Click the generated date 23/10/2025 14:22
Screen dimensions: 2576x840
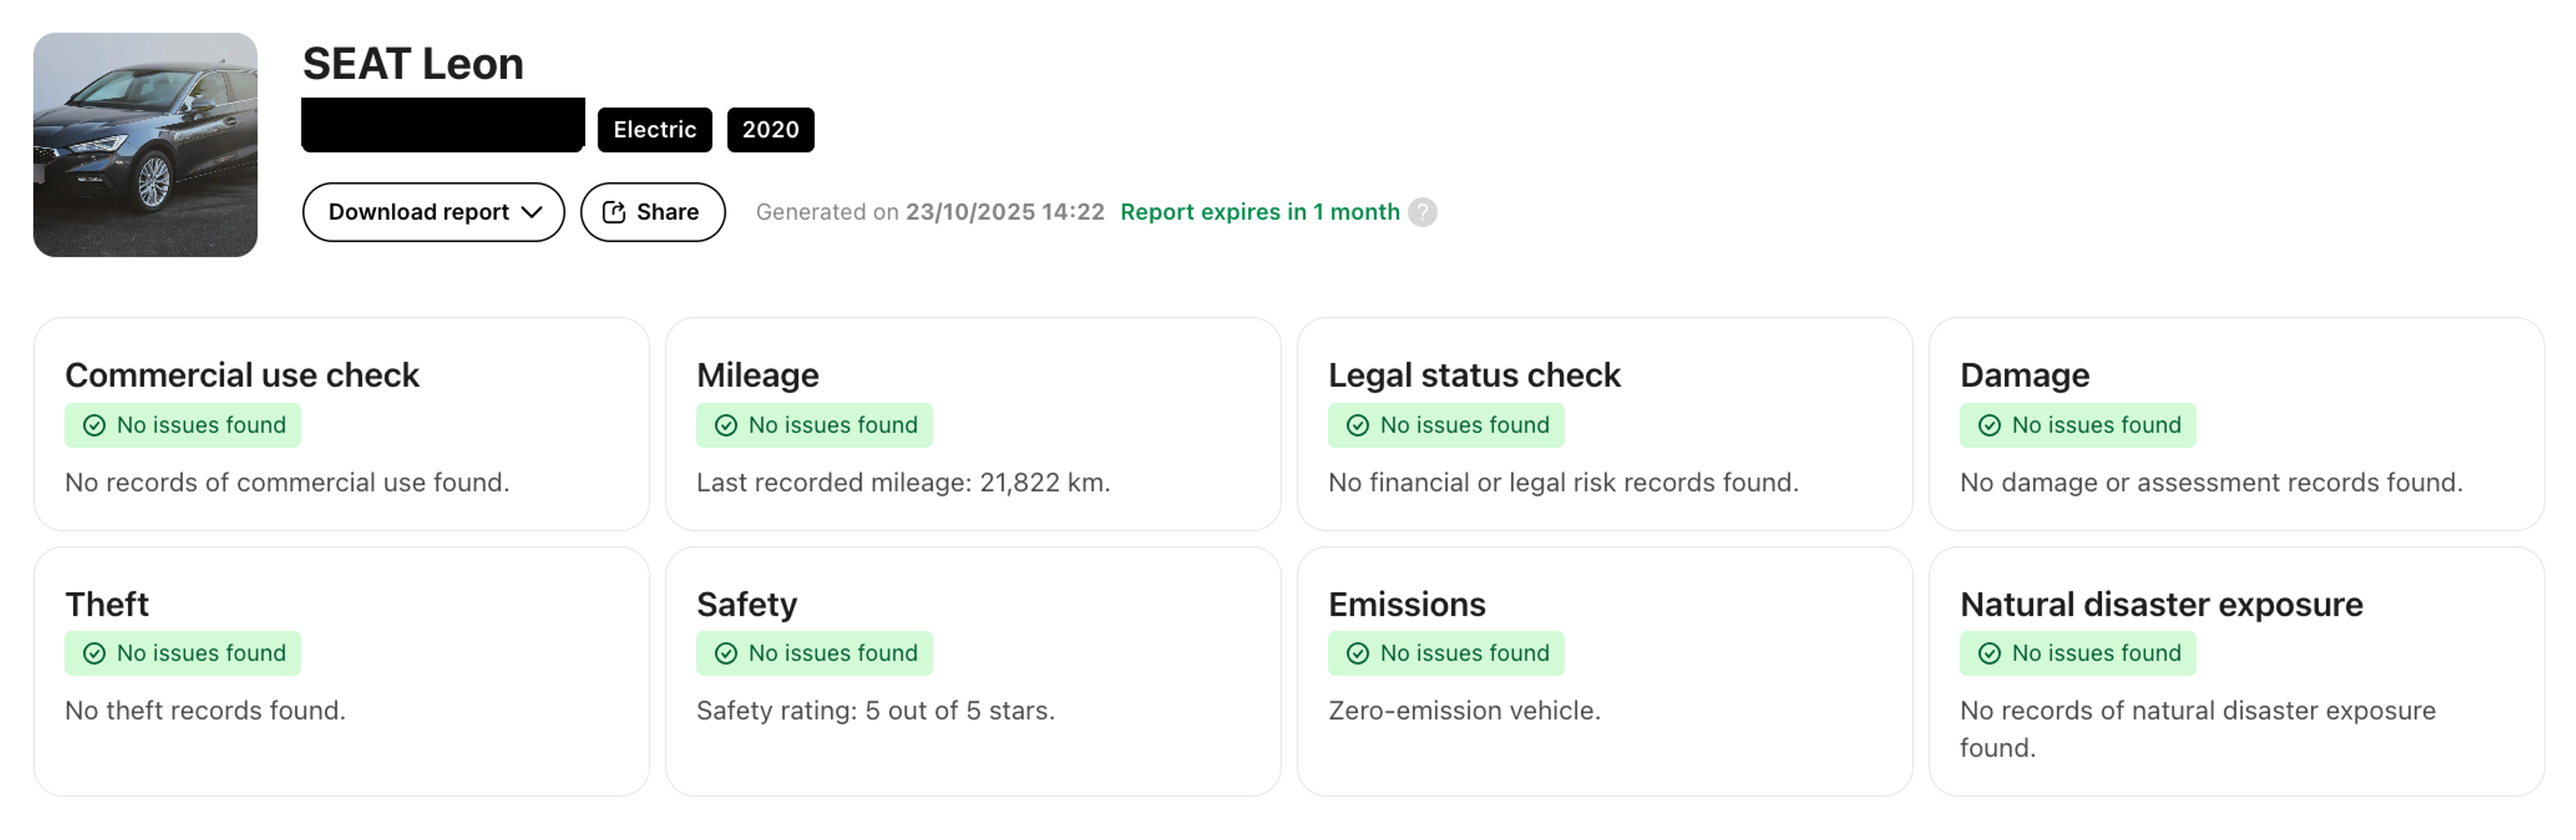pyautogui.click(x=1005, y=212)
